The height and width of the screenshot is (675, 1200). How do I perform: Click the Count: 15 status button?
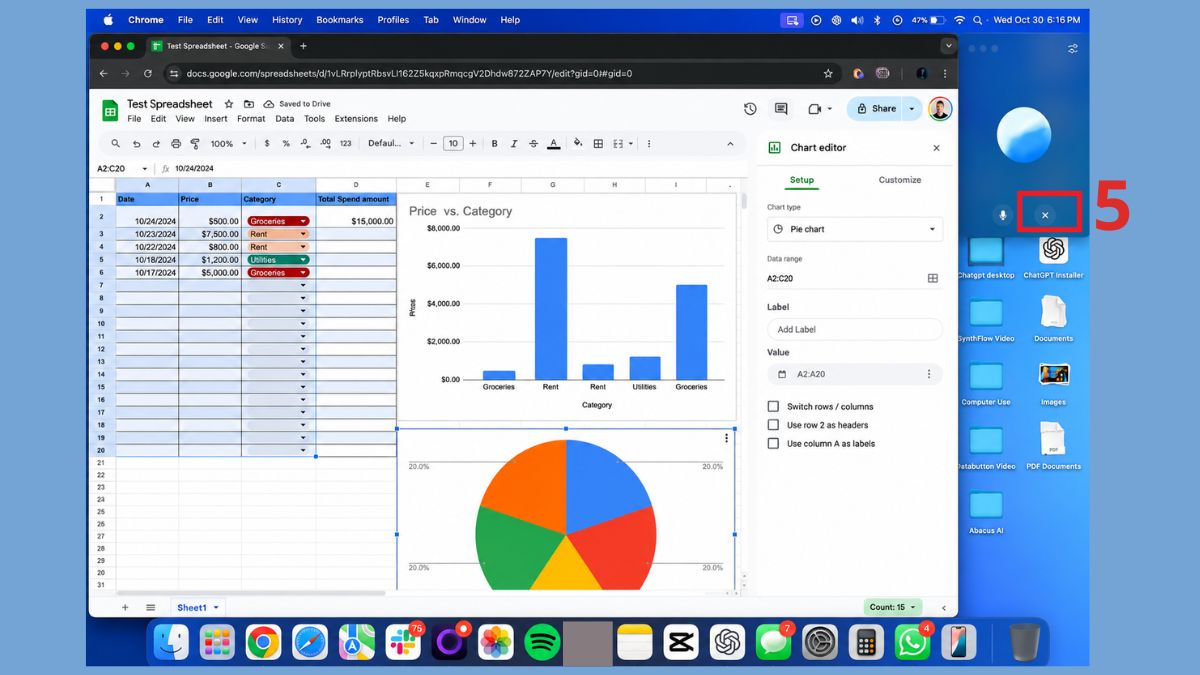point(893,607)
